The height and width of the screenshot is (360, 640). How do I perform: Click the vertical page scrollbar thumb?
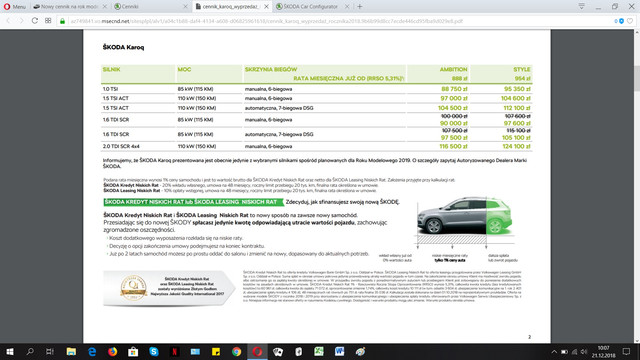pos(637,78)
